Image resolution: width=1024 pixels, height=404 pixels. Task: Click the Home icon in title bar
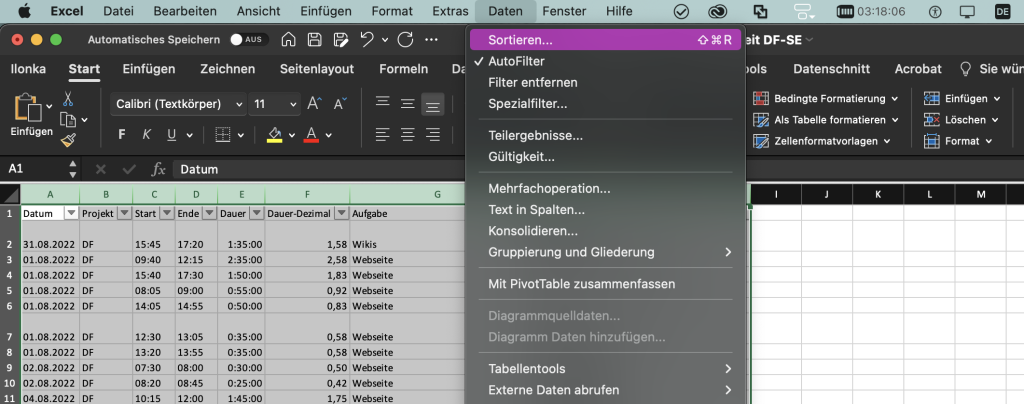(x=288, y=40)
